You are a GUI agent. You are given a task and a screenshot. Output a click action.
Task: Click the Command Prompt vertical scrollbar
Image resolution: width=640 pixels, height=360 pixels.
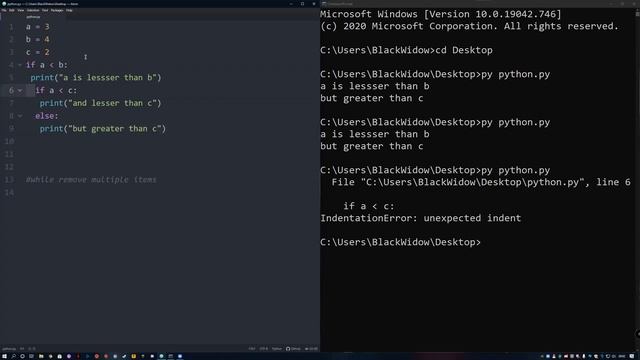click(637, 180)
